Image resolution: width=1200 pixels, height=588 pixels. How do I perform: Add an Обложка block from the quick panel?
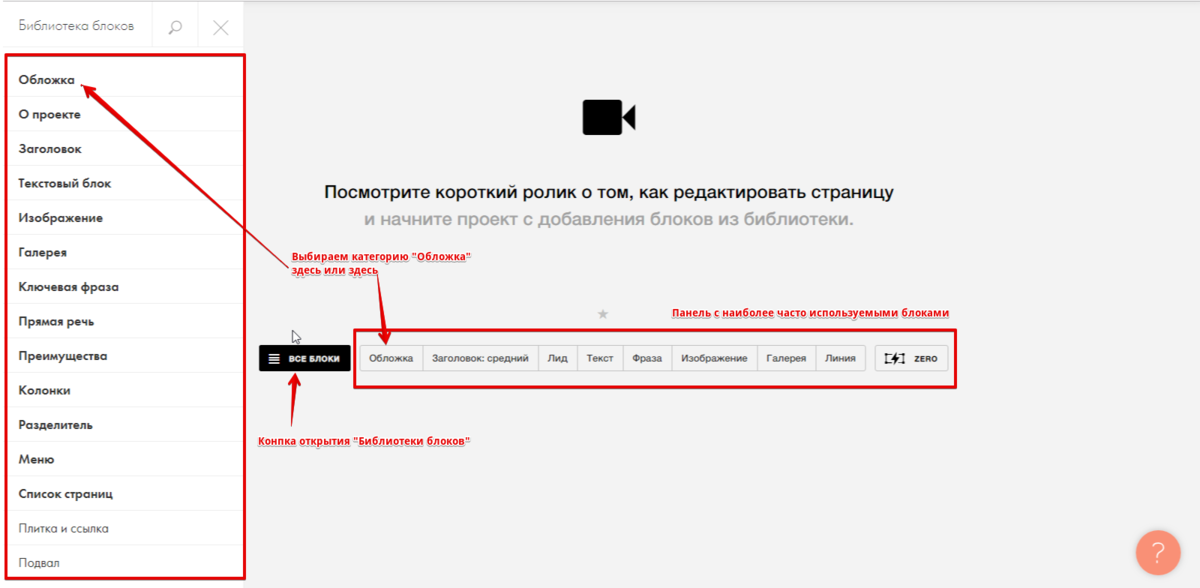[391, 357]
